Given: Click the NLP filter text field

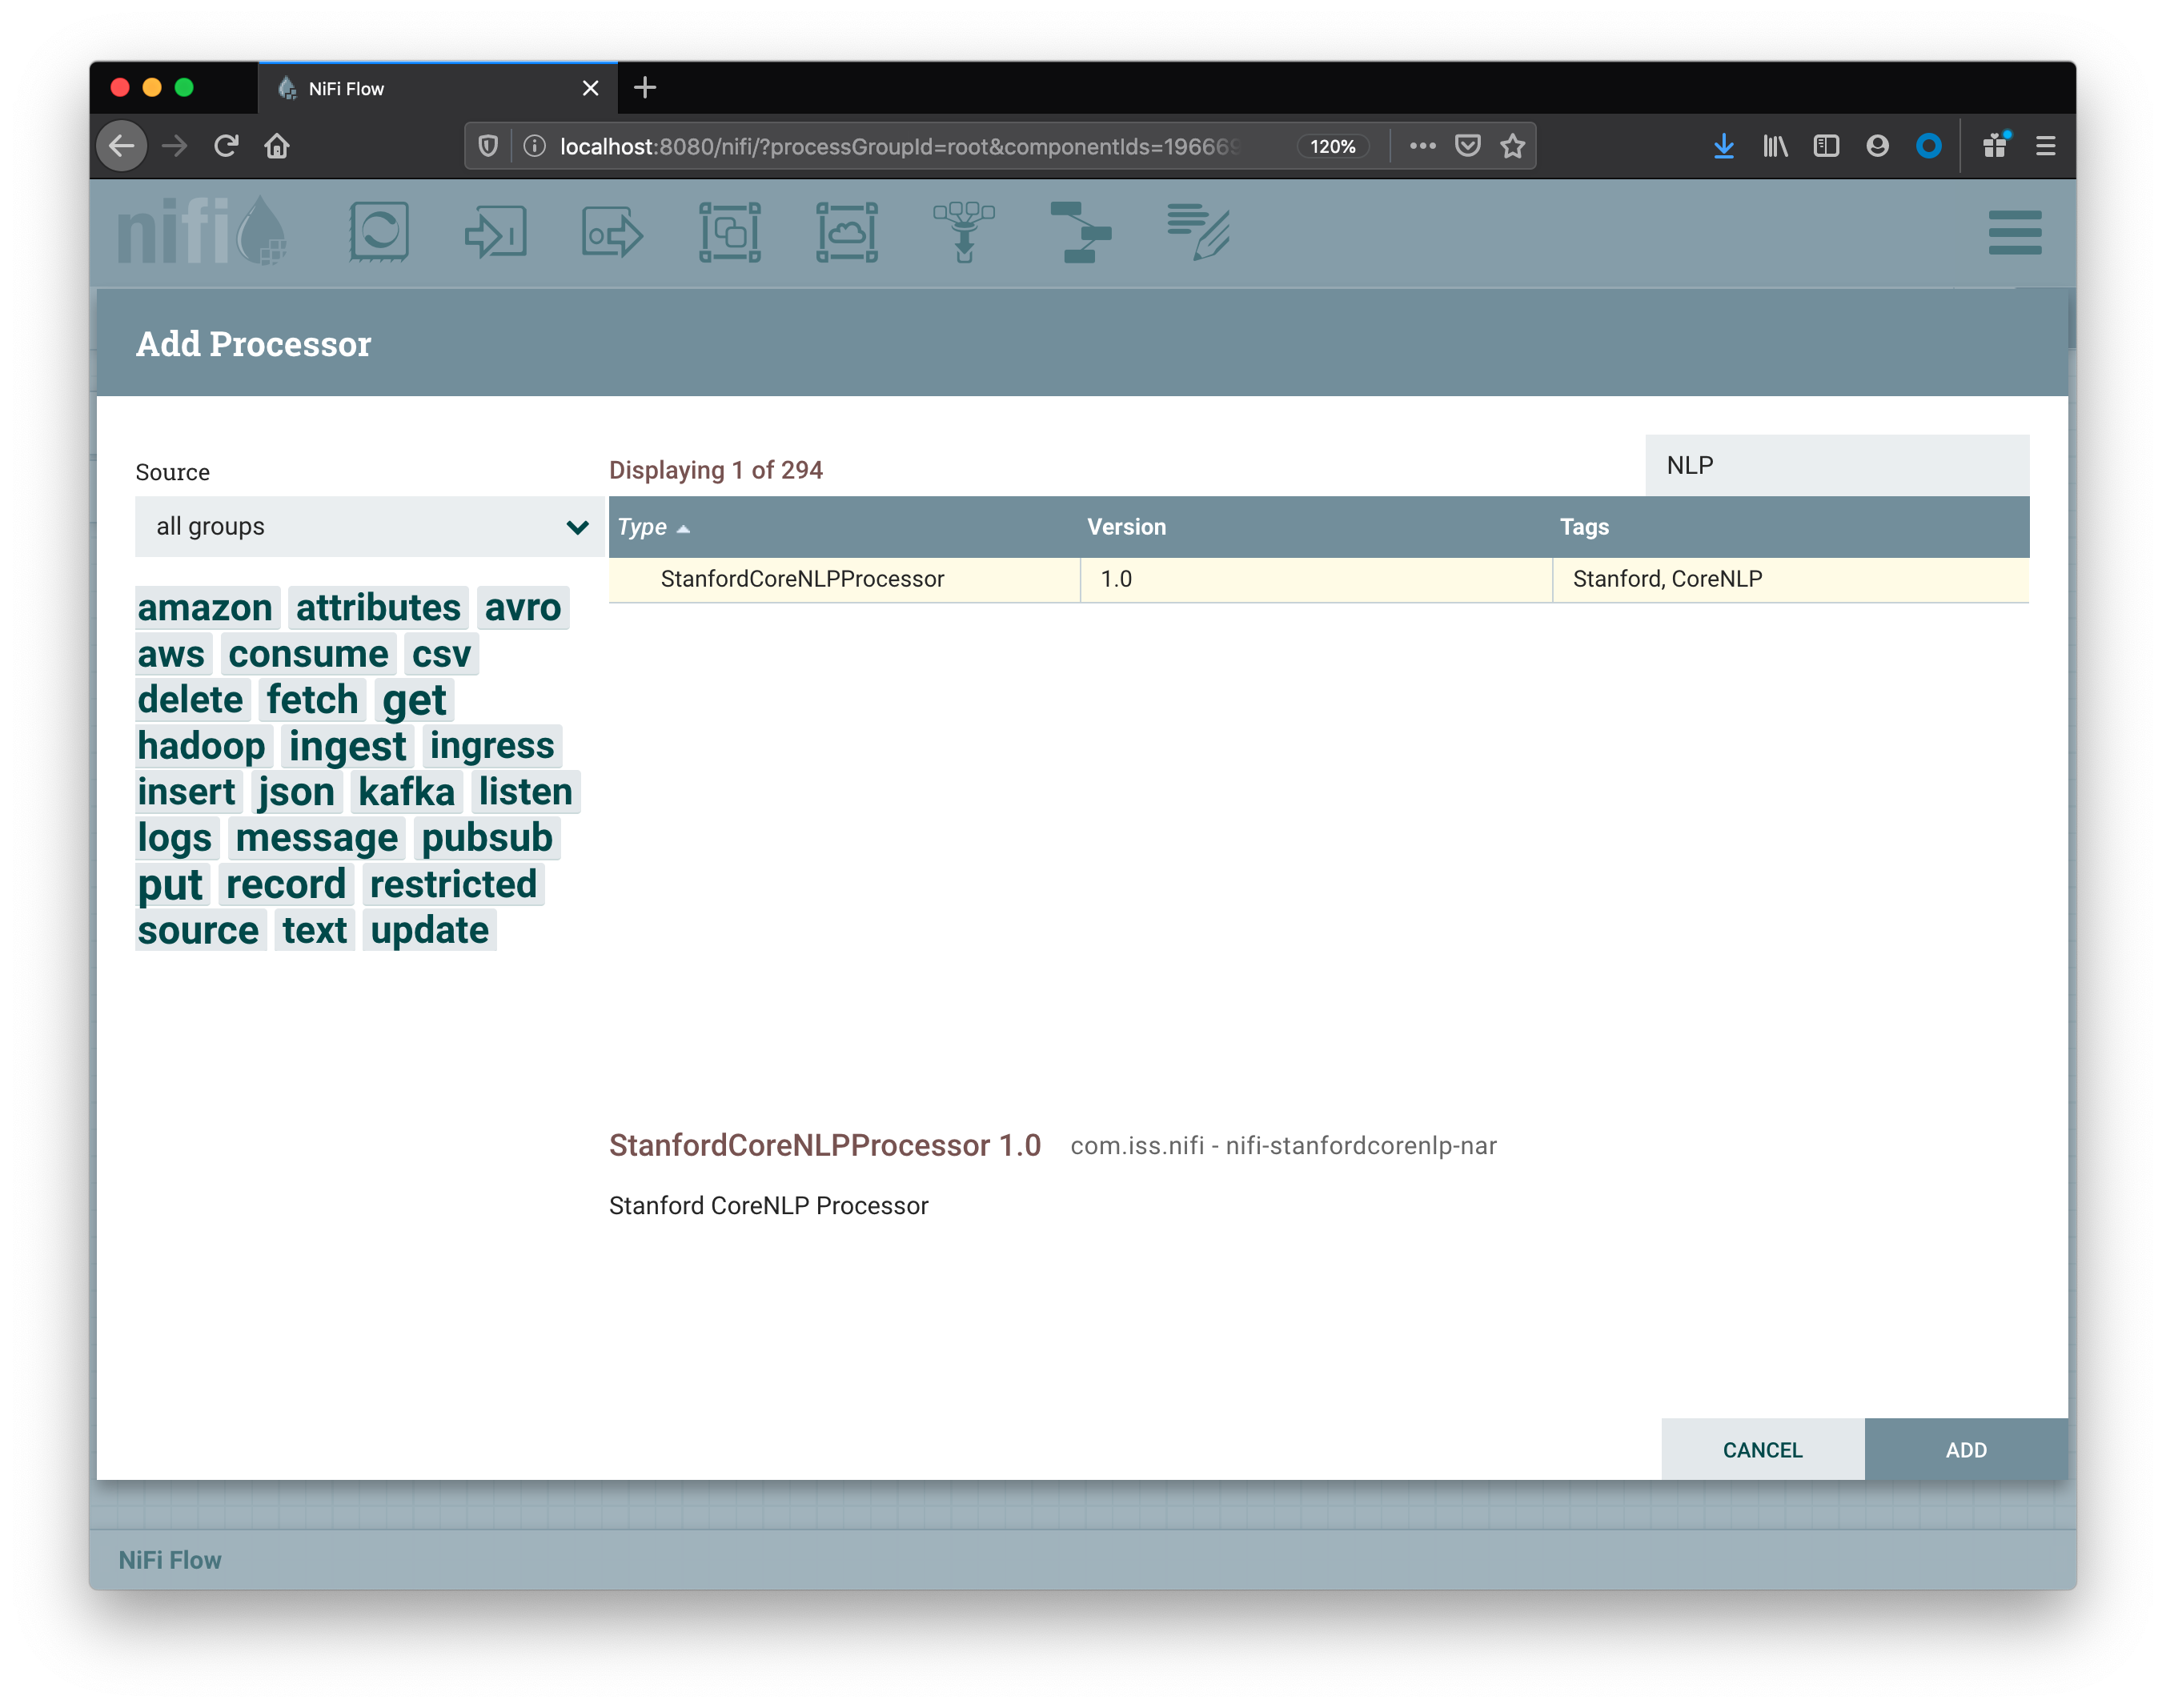Looking at the screenshot, I should click(x=1836, y=465).
